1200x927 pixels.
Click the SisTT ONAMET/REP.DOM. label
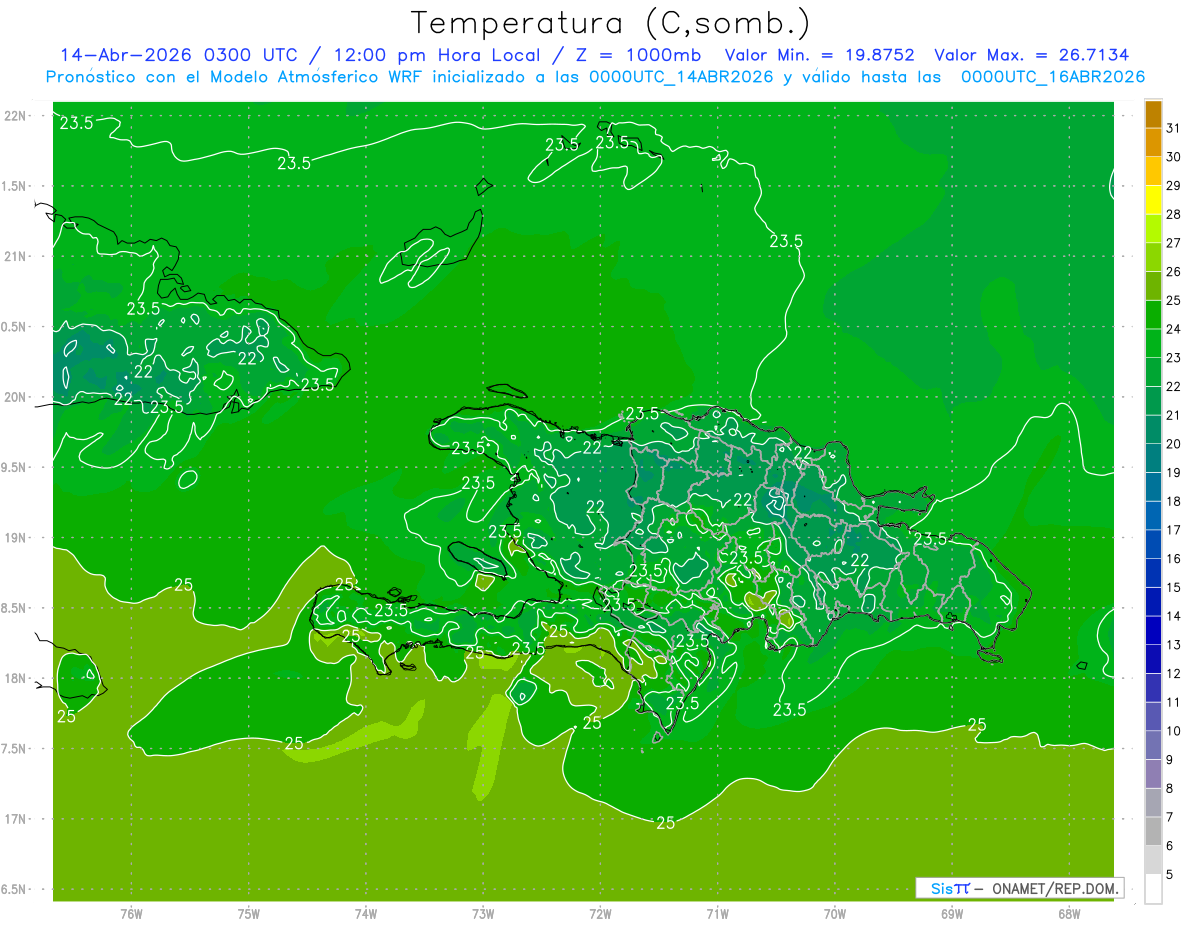point(1020,888)
